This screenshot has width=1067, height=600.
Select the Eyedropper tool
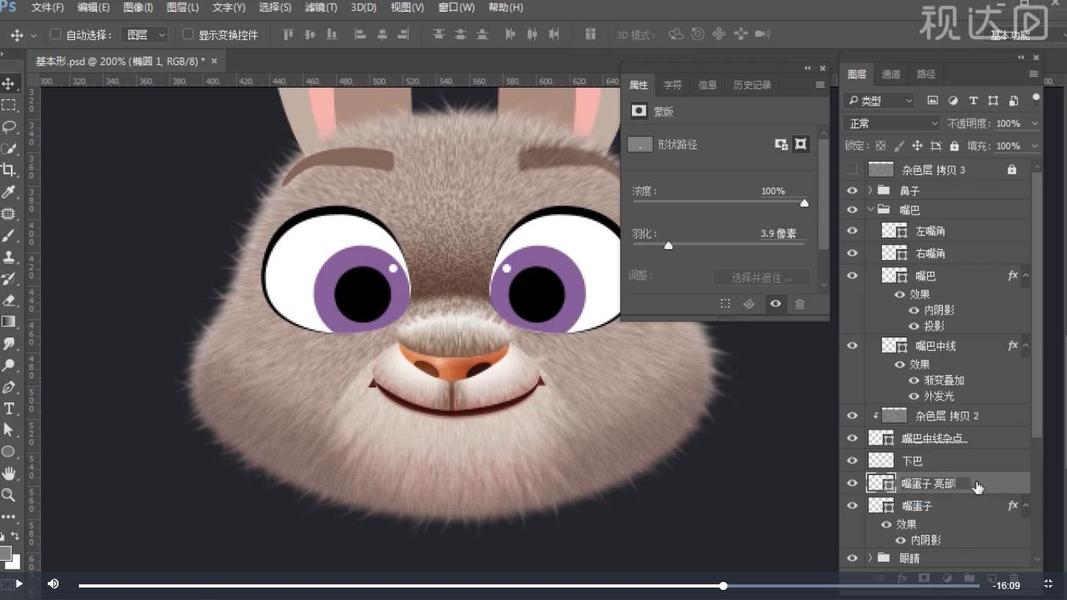(9, 193)
